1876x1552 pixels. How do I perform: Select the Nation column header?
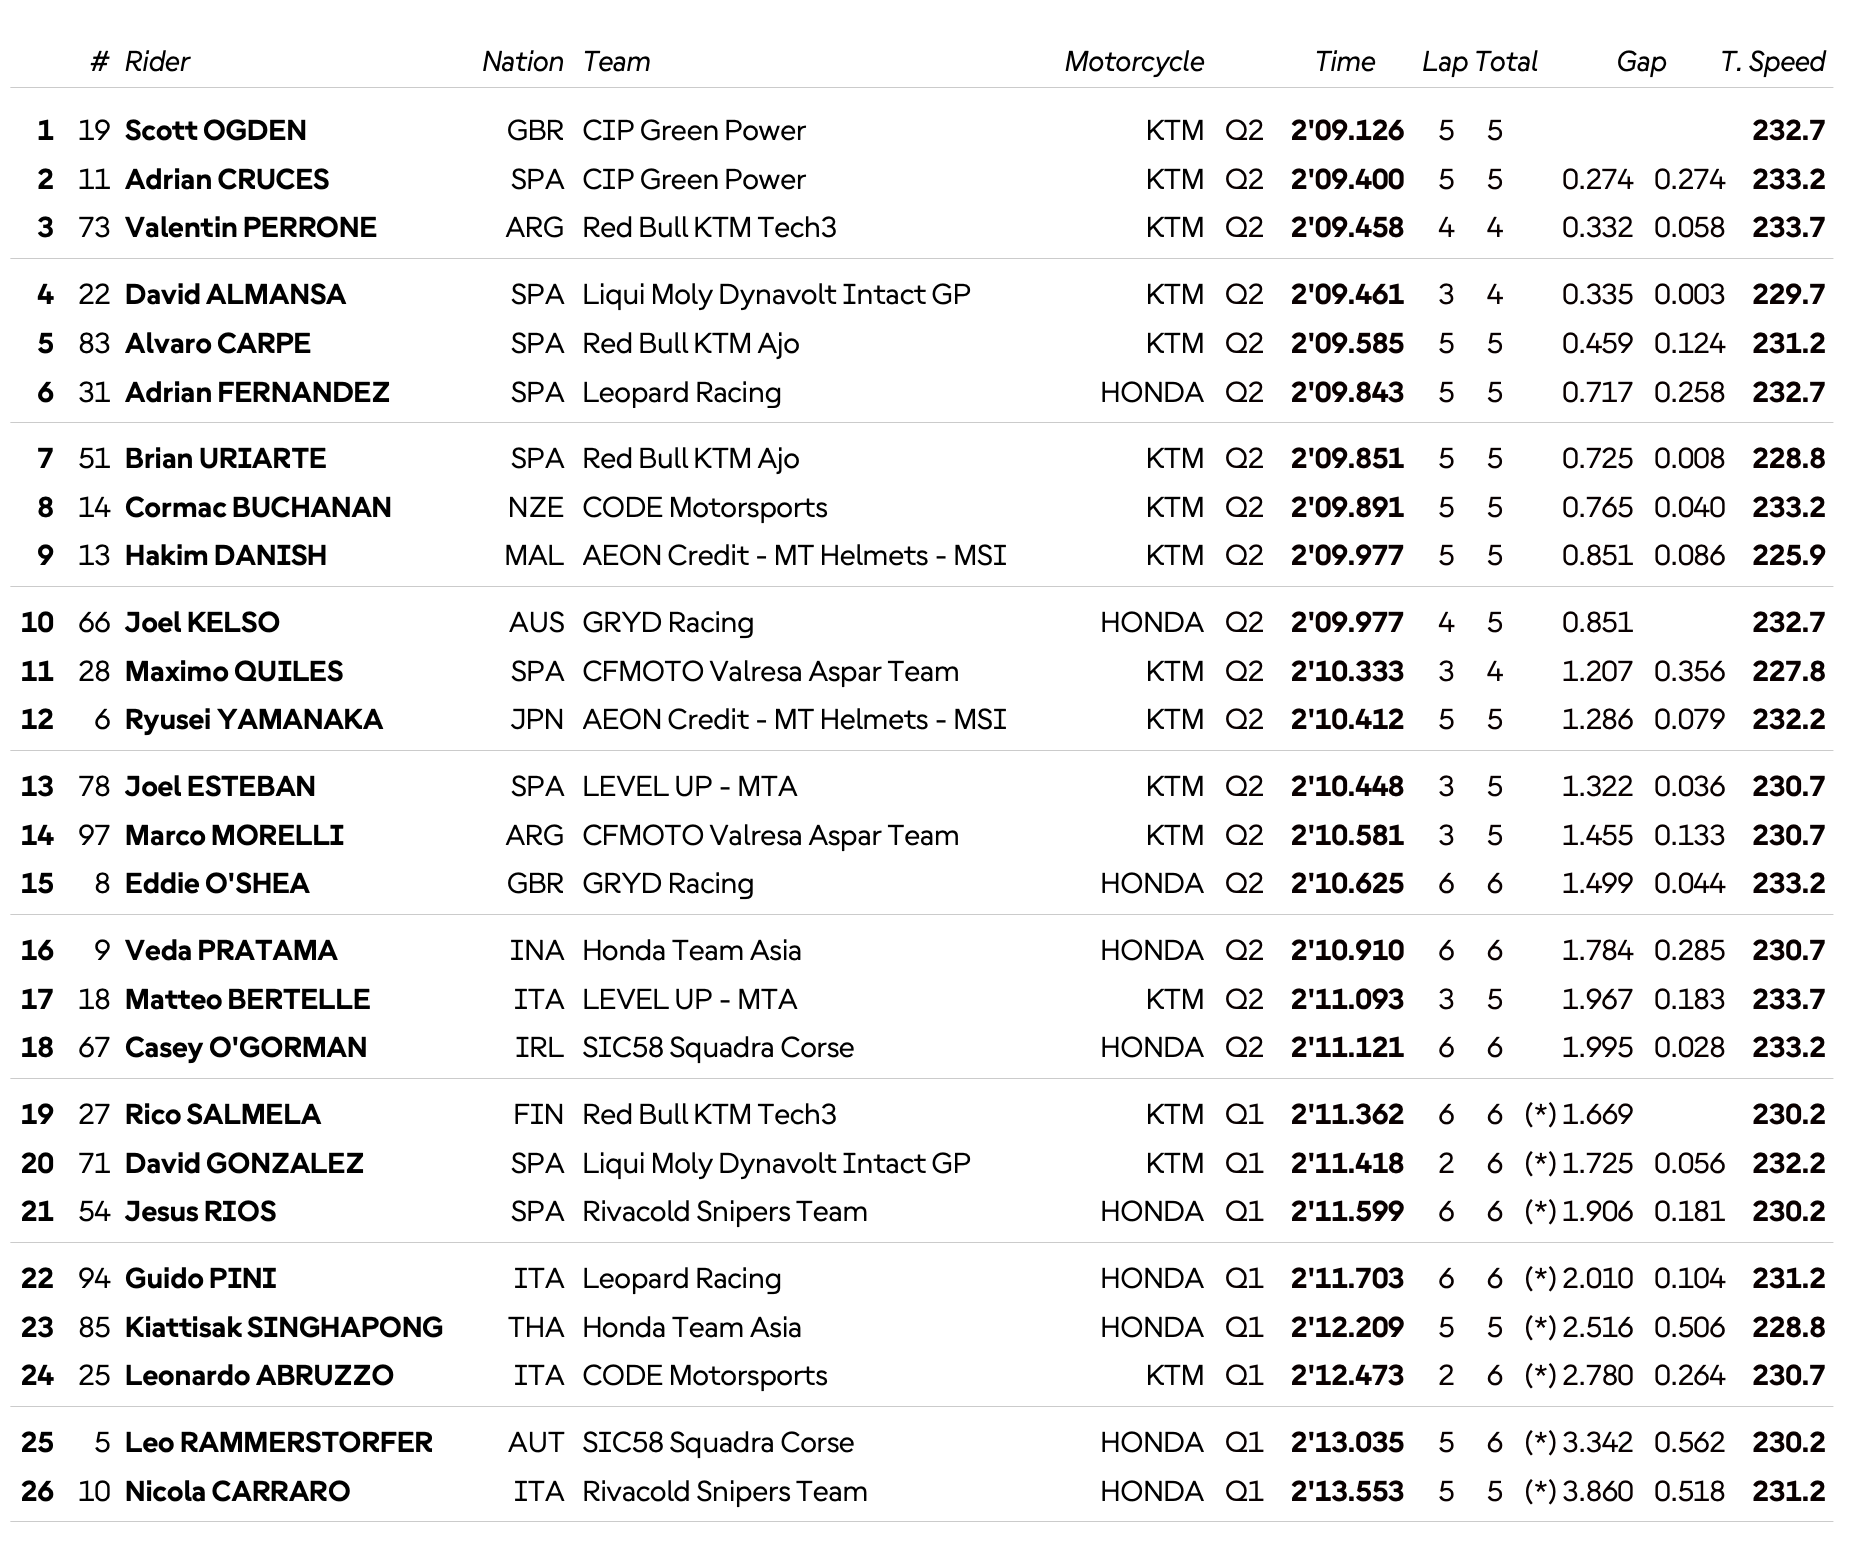point(523,62)
